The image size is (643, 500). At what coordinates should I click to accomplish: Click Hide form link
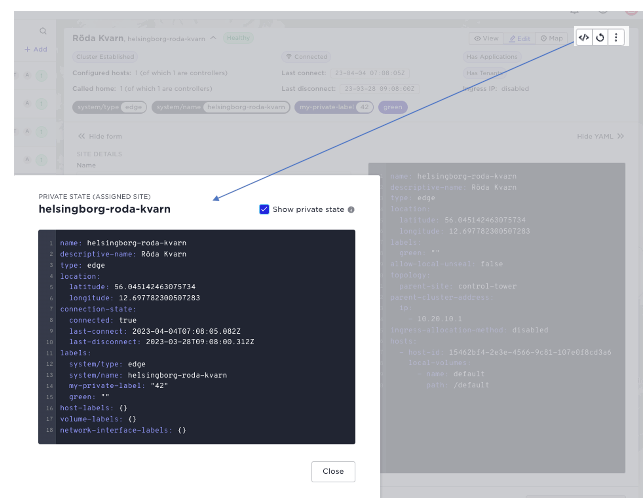(100, 136)
